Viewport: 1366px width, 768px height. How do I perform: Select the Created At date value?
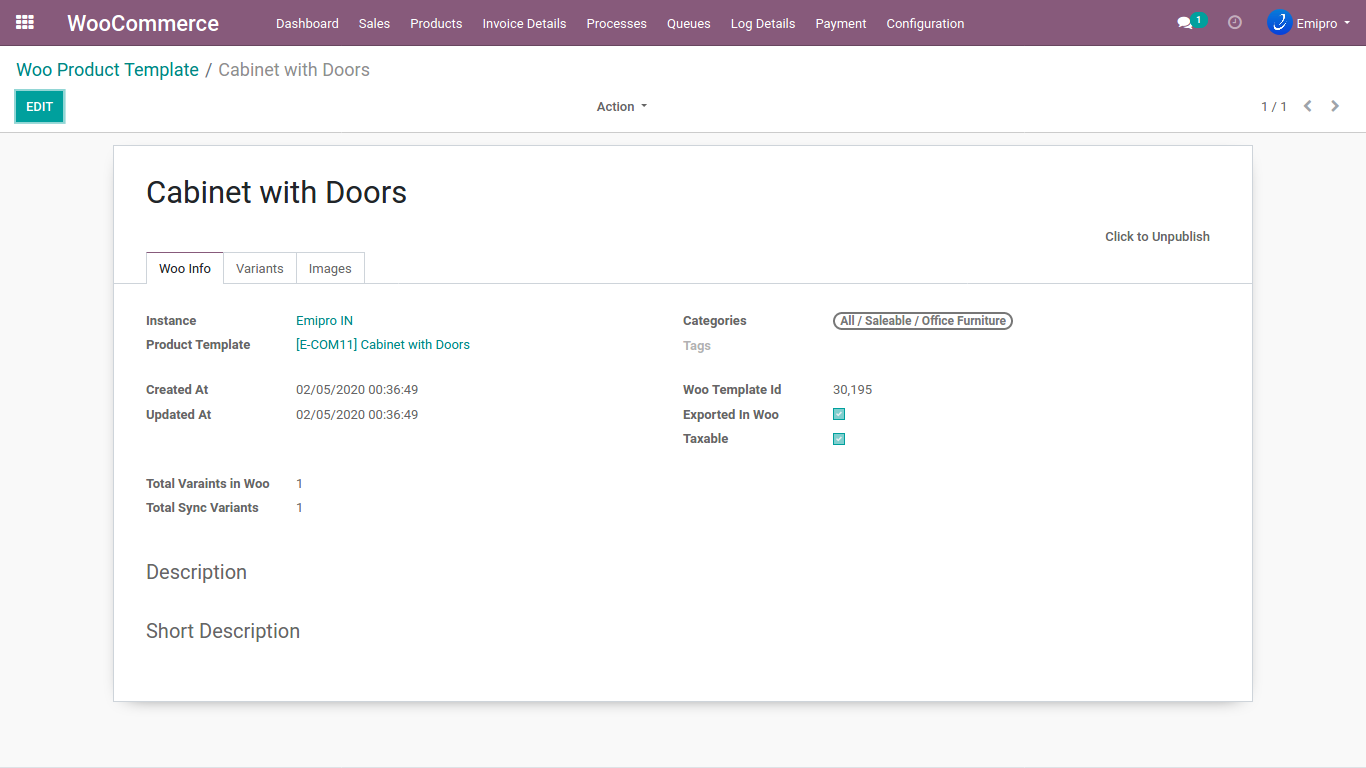click(x=357, y=390)
